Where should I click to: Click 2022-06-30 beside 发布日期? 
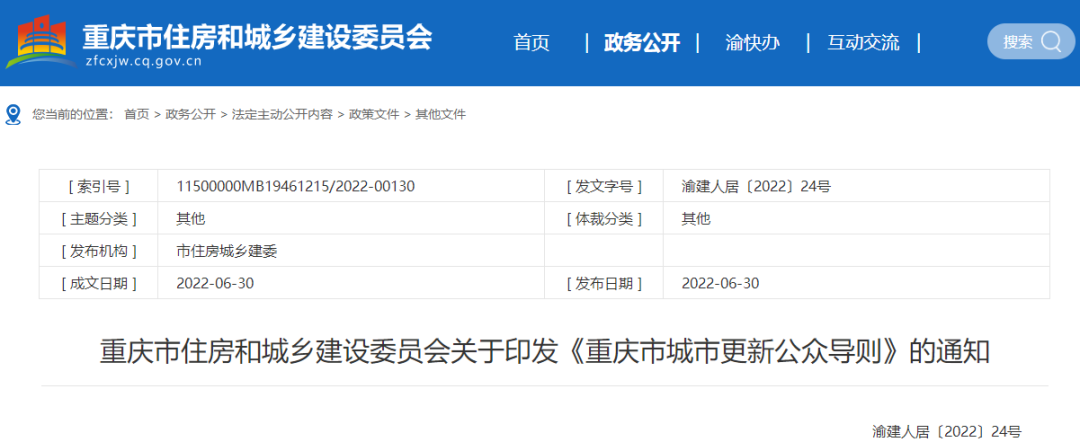coord(720,283)
